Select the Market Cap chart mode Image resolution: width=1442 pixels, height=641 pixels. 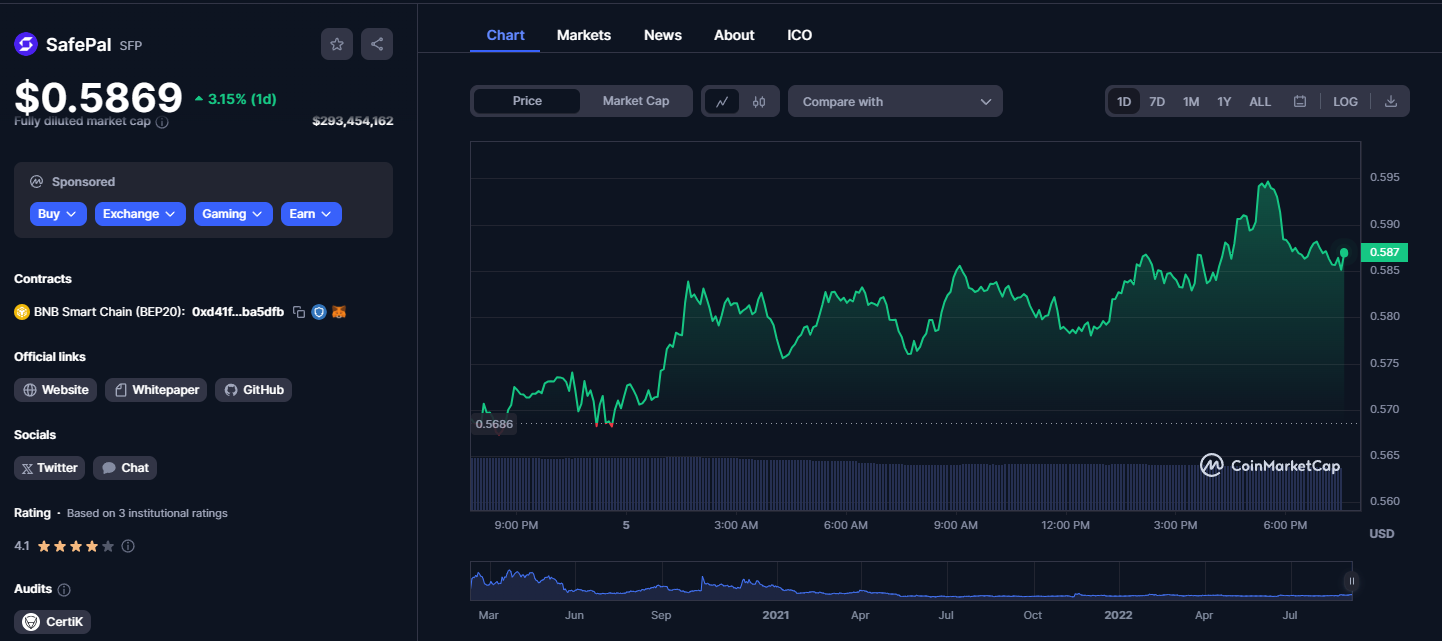636,101
